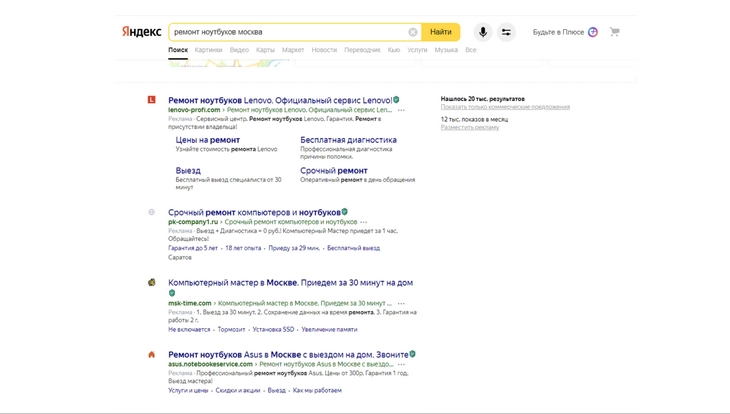Click the 18 лет опыта link
730x414 pixels.
pos(243,248)
